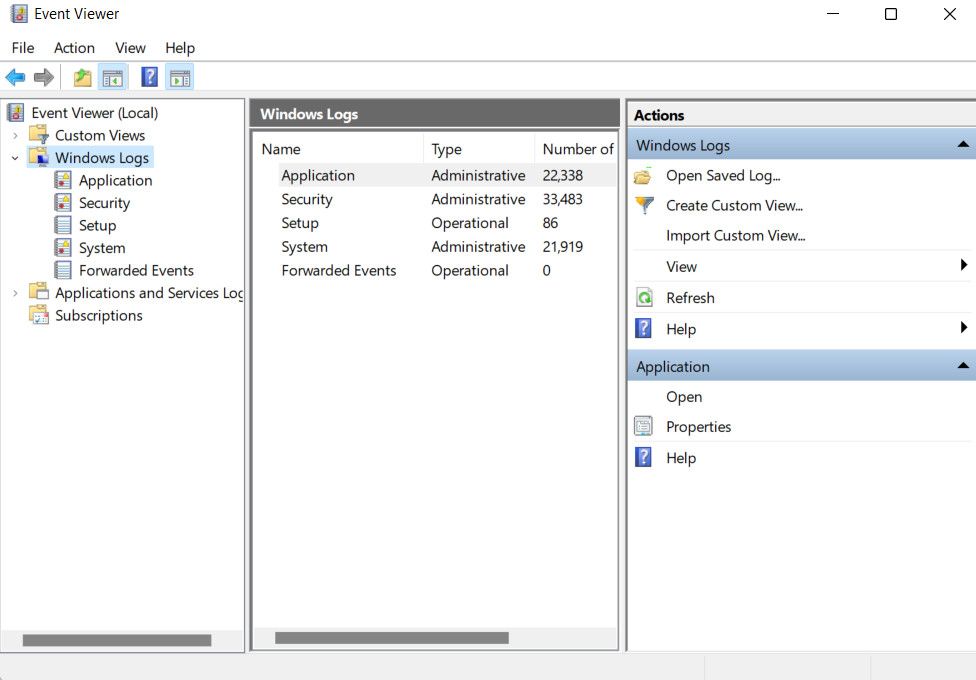Click the Help icon in the Actions pane
Screen dimensions: 976x680
pyautogui.click(x=645, y=328)
